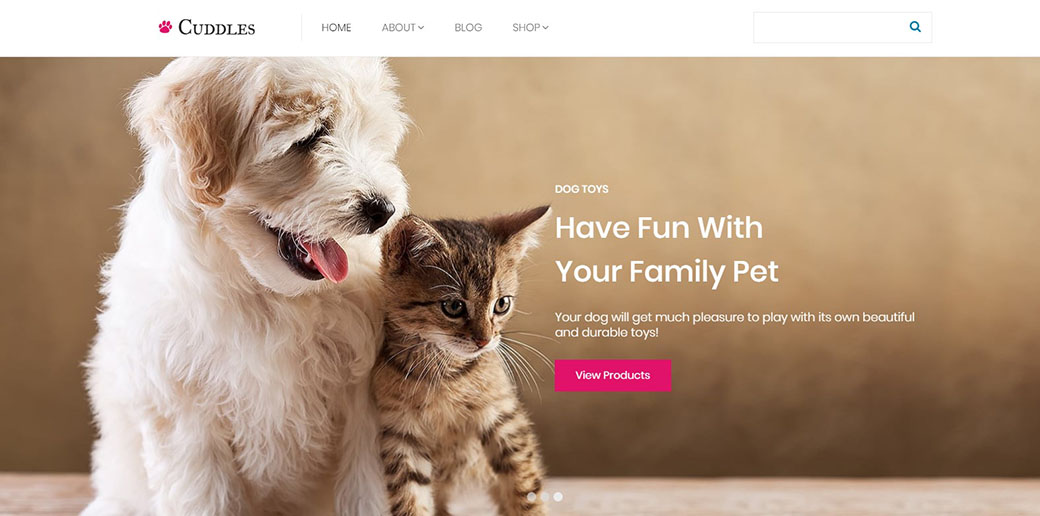Click the slide description about durable toys
Viewport: 1040px width, 516px height.
734,325
